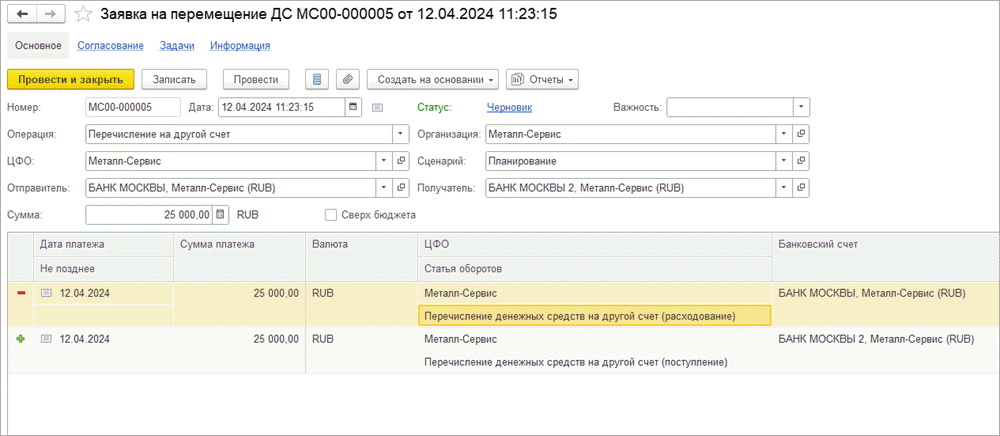Enable the Сверх бюджета checkbox
1000x436 pixels.
[x=331, y=214]
